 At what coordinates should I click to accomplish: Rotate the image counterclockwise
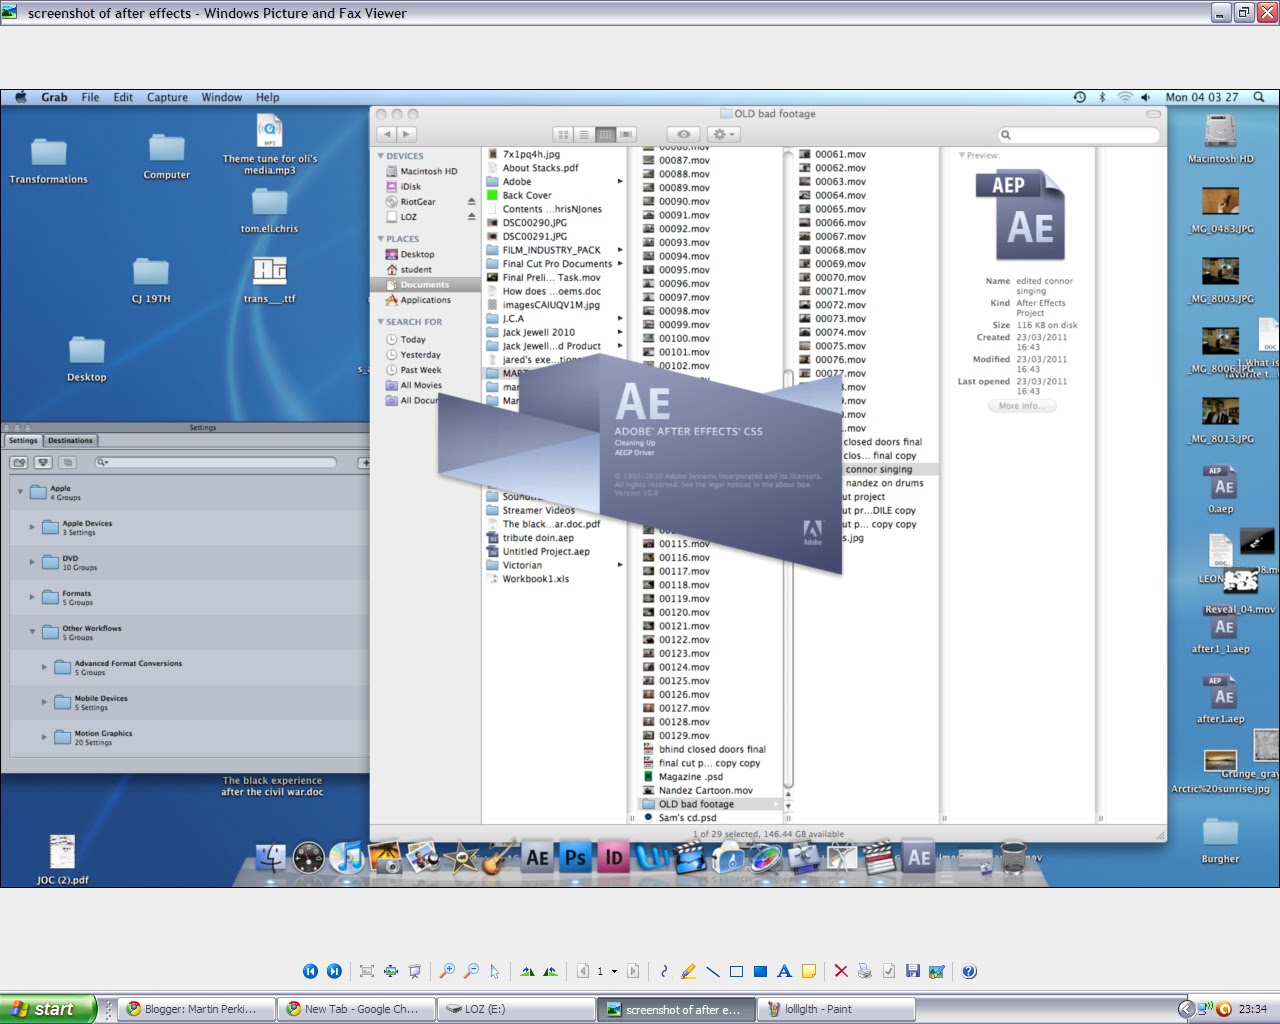point(551,971)
